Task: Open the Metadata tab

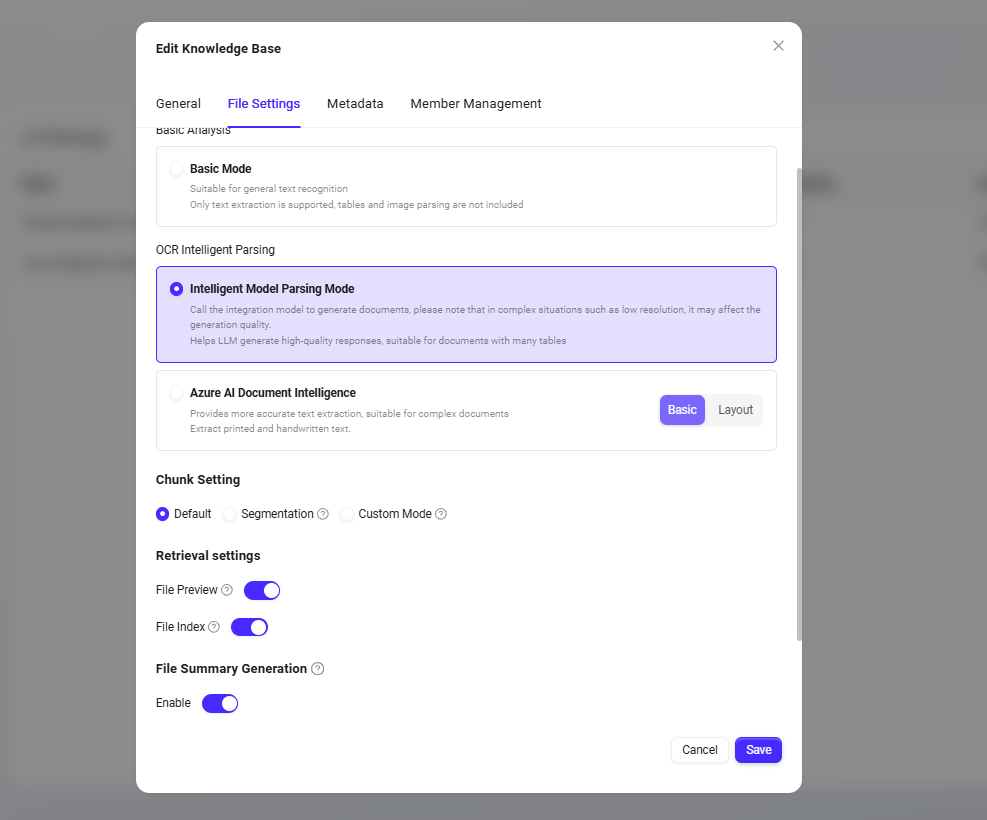Action: coord(355,104)
